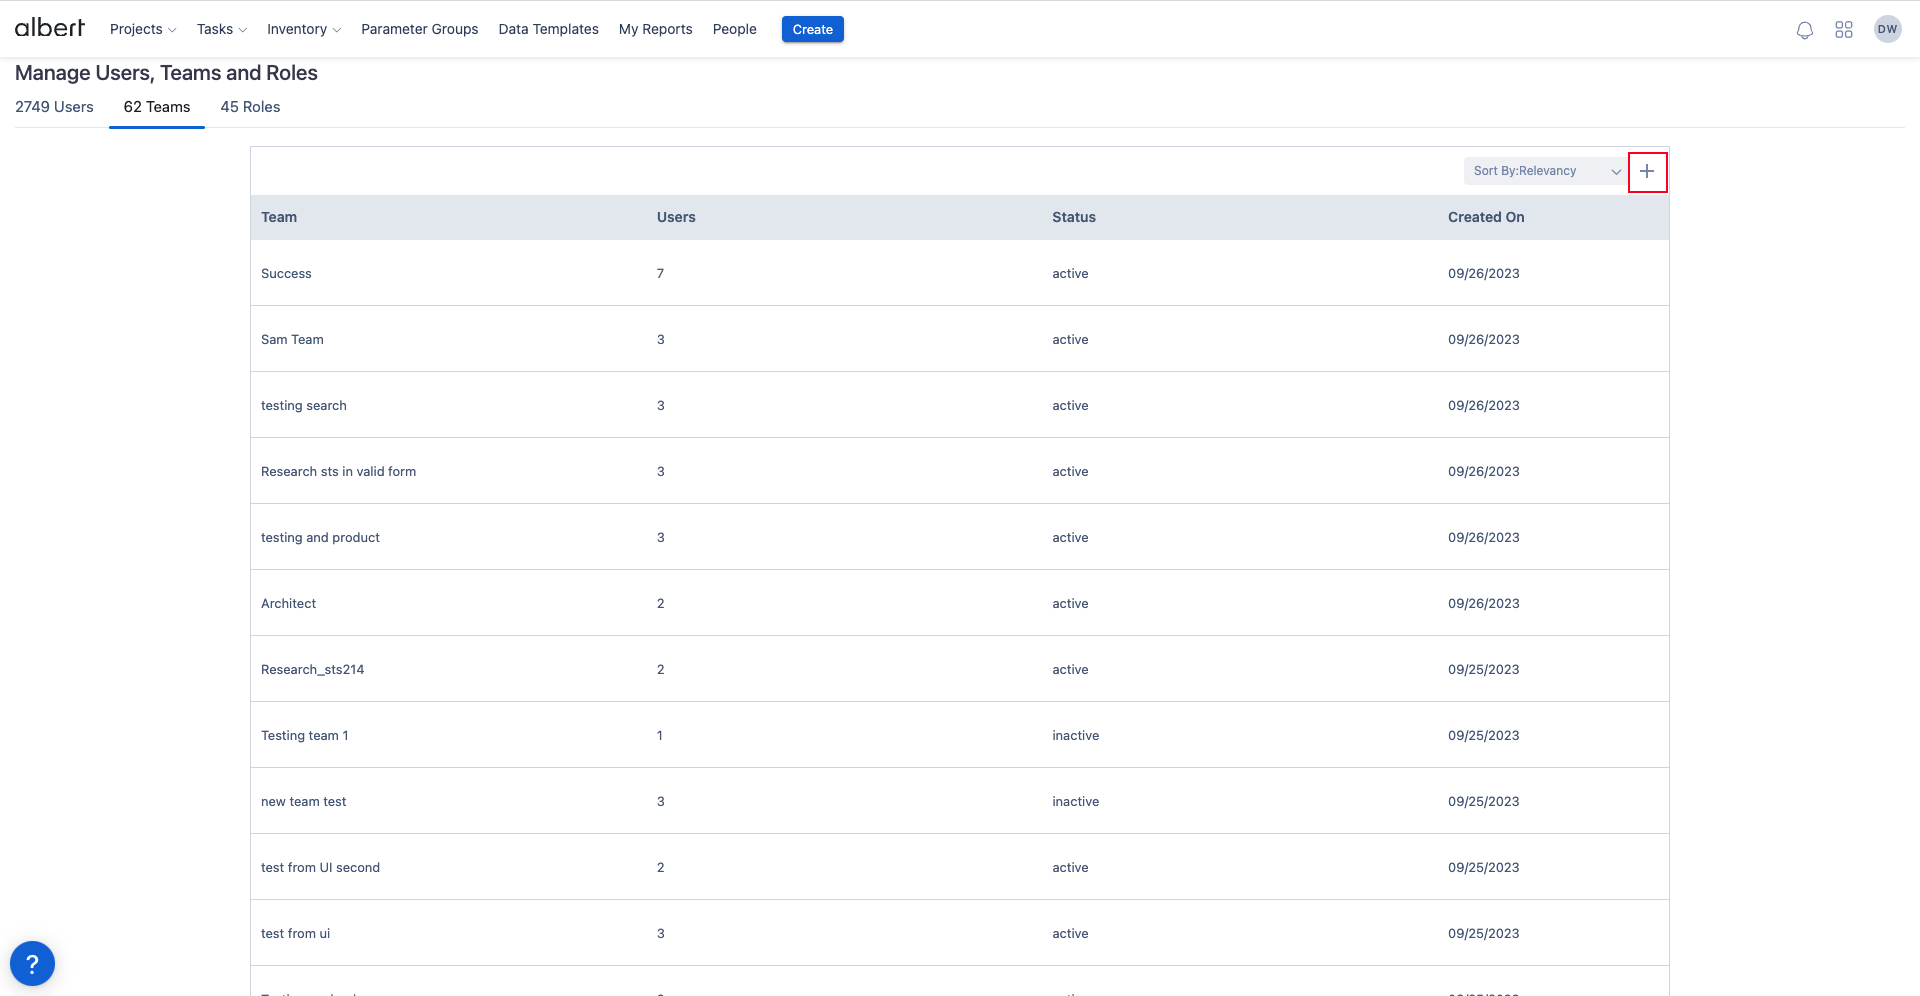The image size is (1920, 996).
Task: Open the Inventory dropdown menu
Action: point(304,29)
